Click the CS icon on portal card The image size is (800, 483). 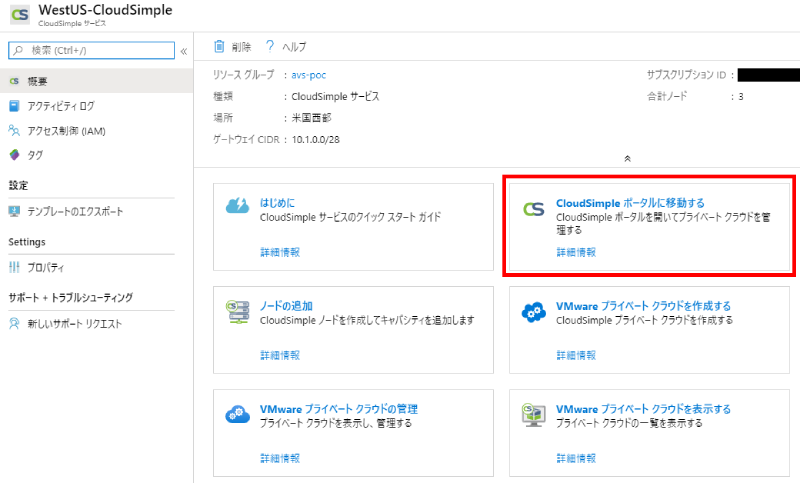pyautogui.click(x=534, y=209)
